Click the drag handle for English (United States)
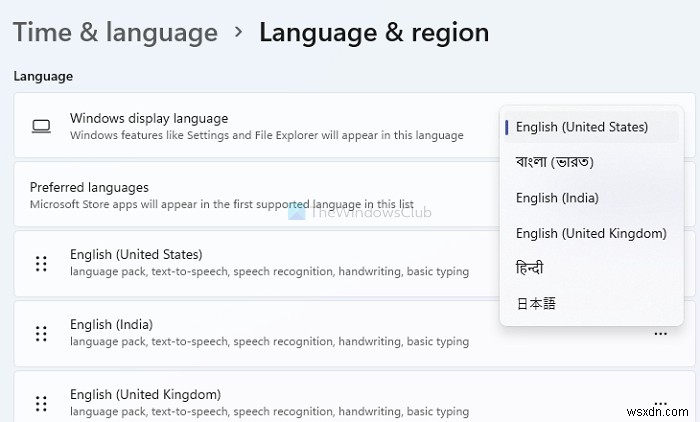Screen dimensions: 700x422 [41, 263]
